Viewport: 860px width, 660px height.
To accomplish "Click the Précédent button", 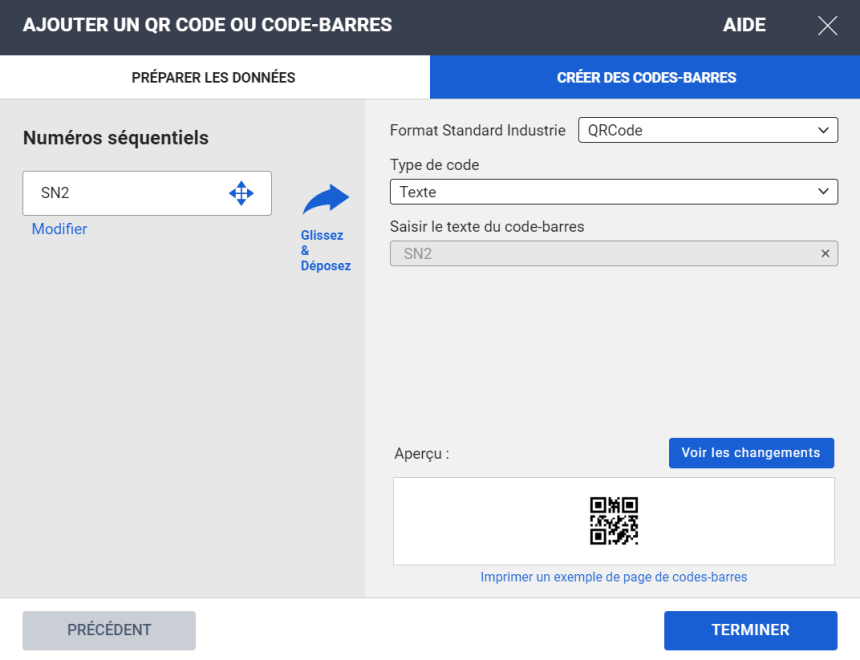I will click(109, 630).
